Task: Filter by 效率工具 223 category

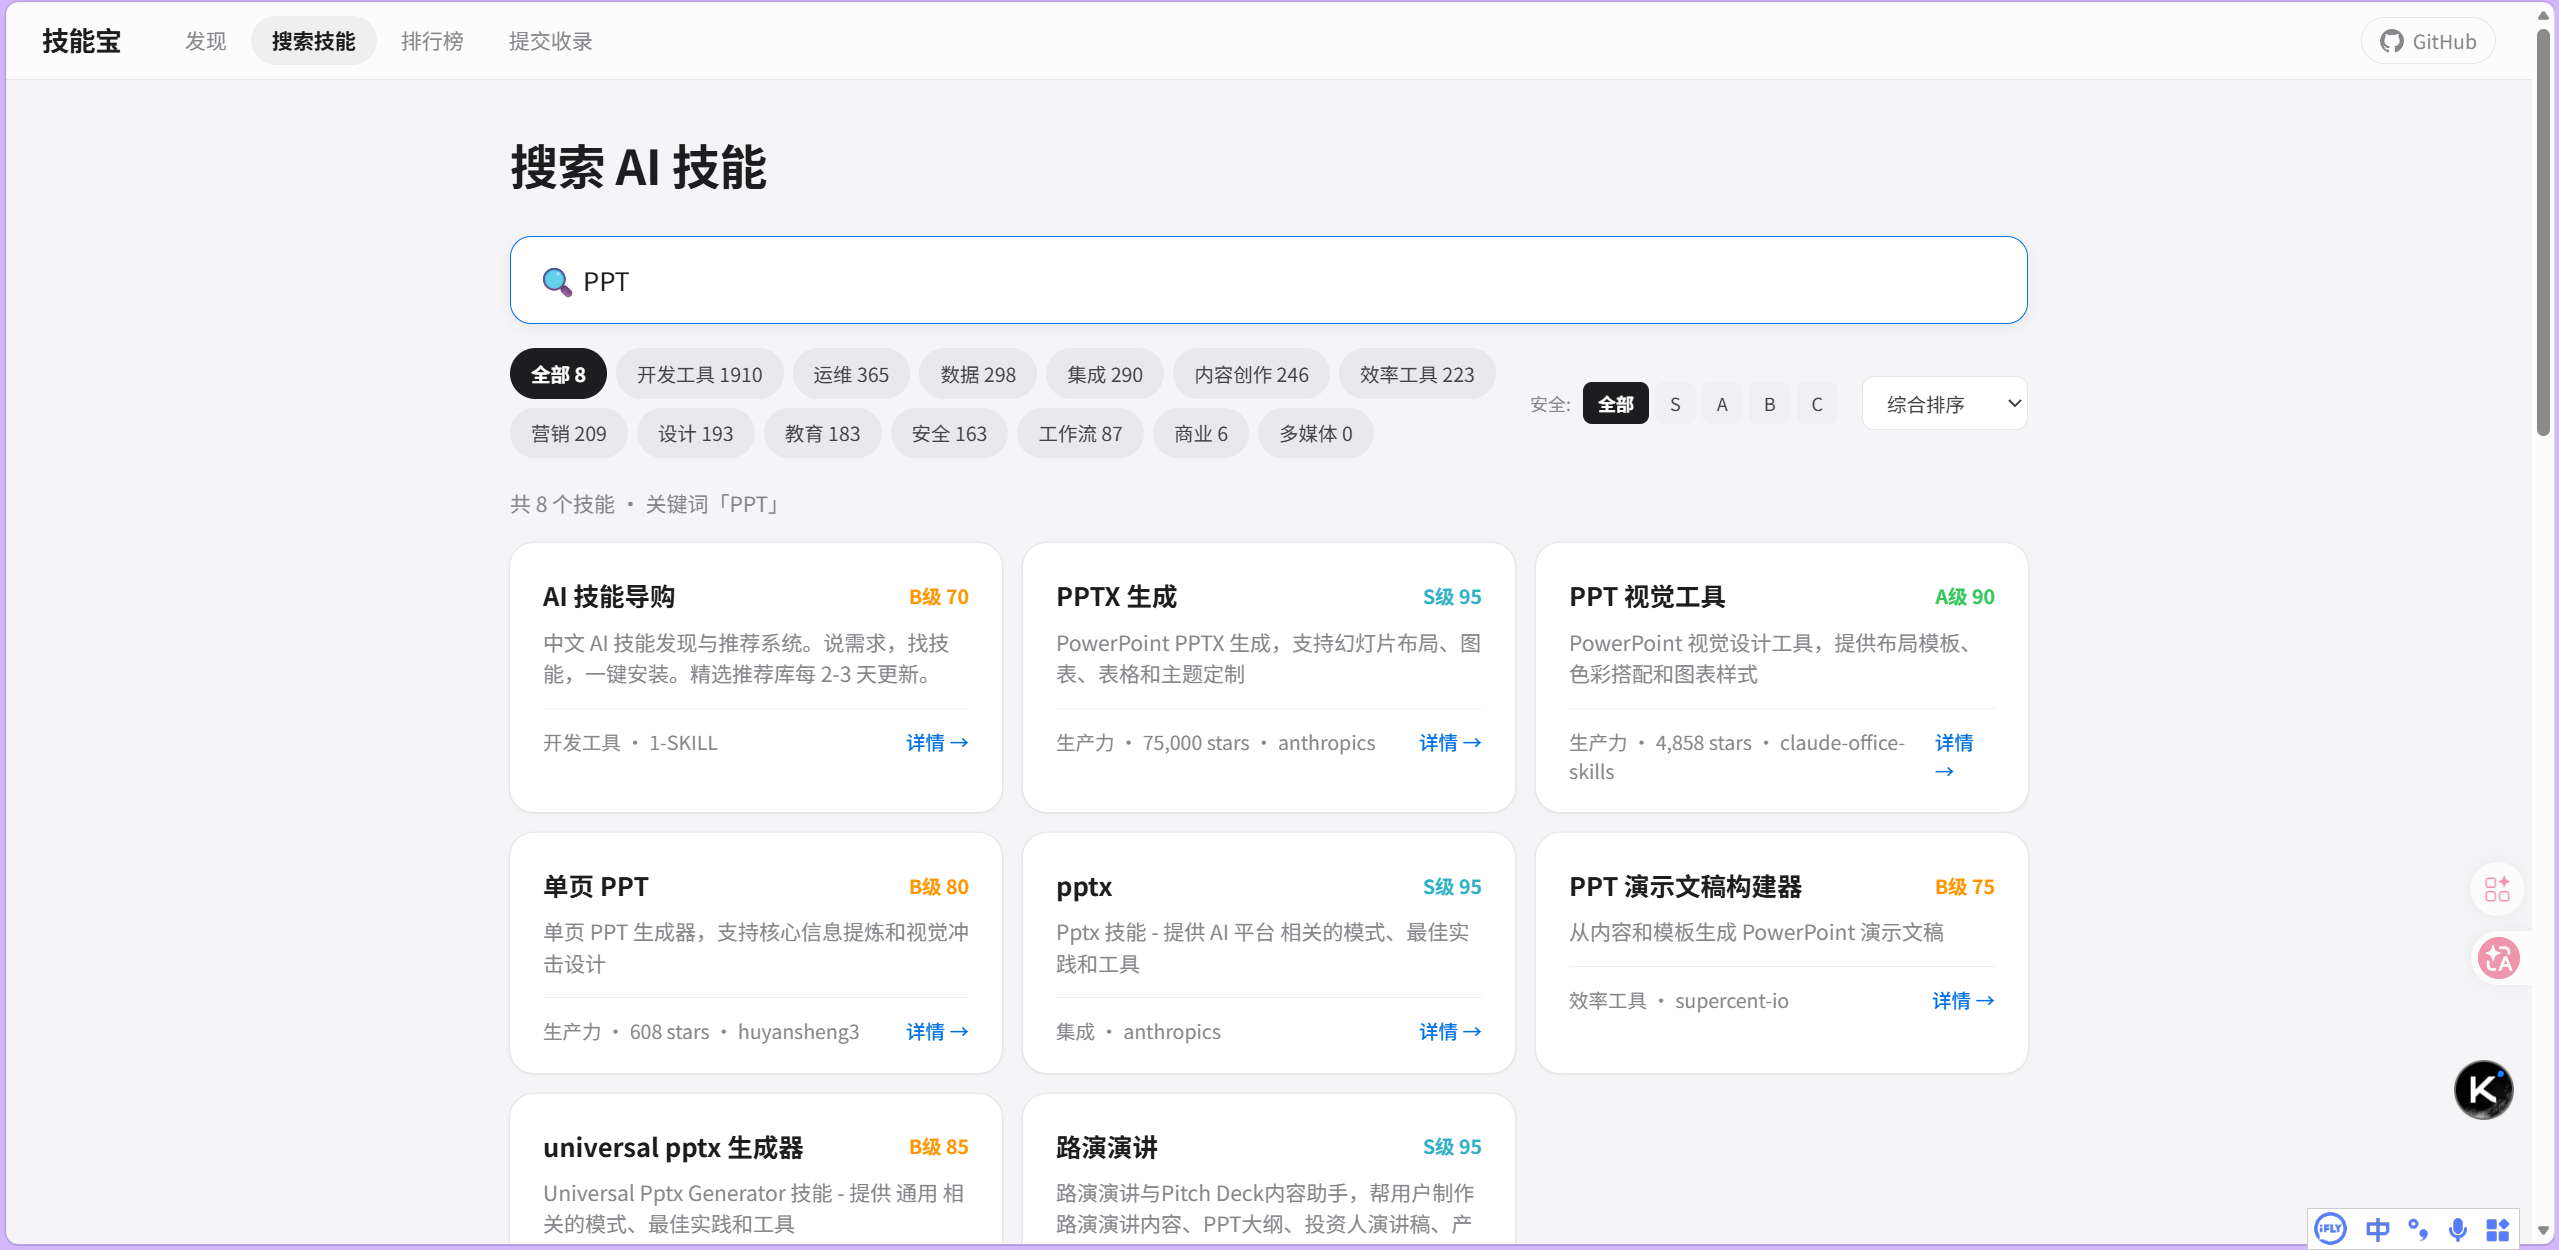Action: pyautogui.click(x=1416, y=374)
